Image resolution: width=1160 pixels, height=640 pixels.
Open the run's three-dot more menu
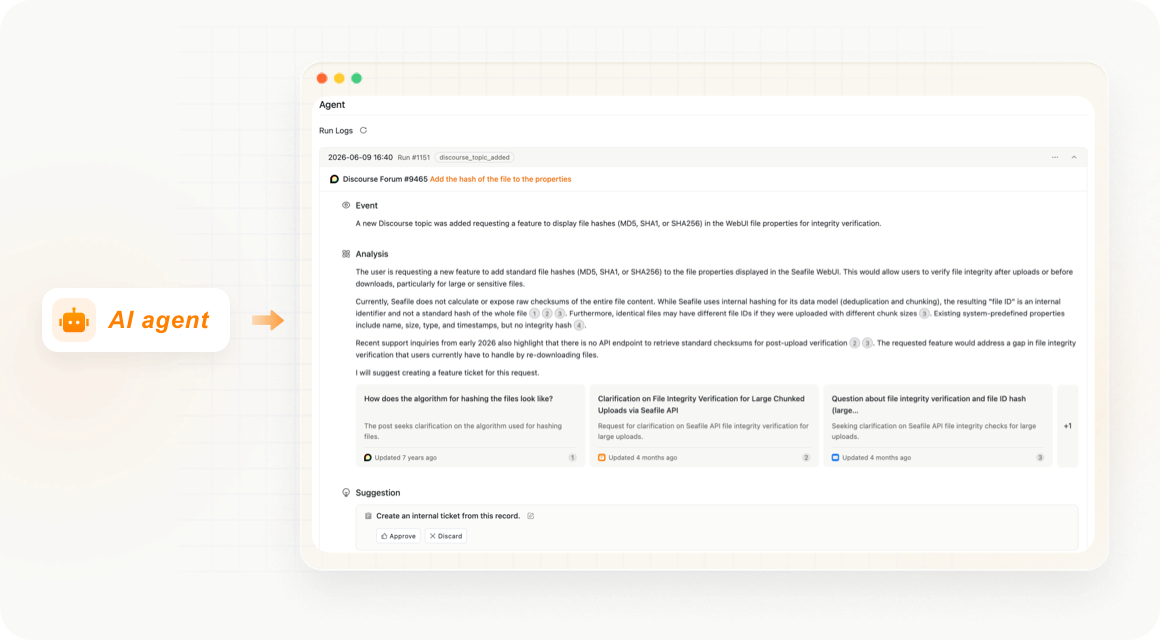(1055, 158)
